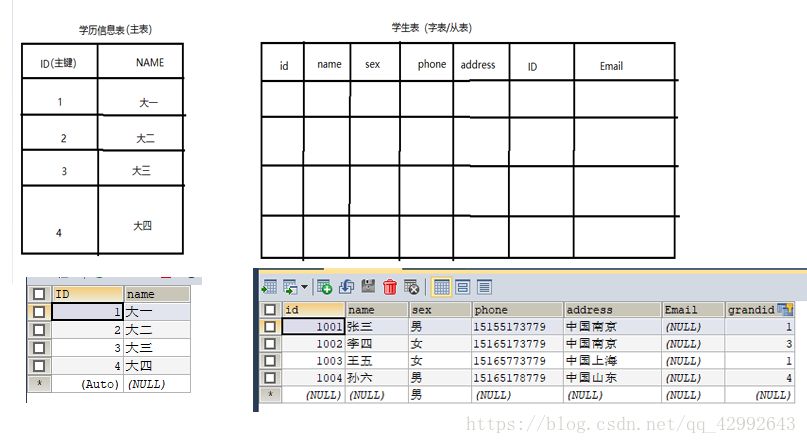Select the checkbox for row 大三

pyautogui.click(x=39, y=348)
